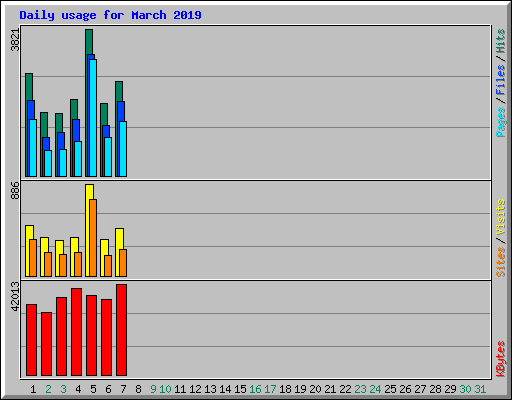Click green day 2 axis label
This screenshot has width=512, height=400.
pyautogui.click(x=48, y=389)
